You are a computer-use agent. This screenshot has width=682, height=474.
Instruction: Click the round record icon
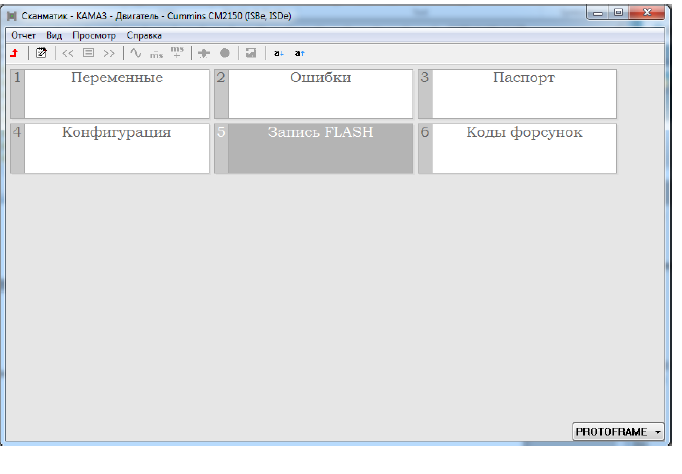click(x=225, y=53)
